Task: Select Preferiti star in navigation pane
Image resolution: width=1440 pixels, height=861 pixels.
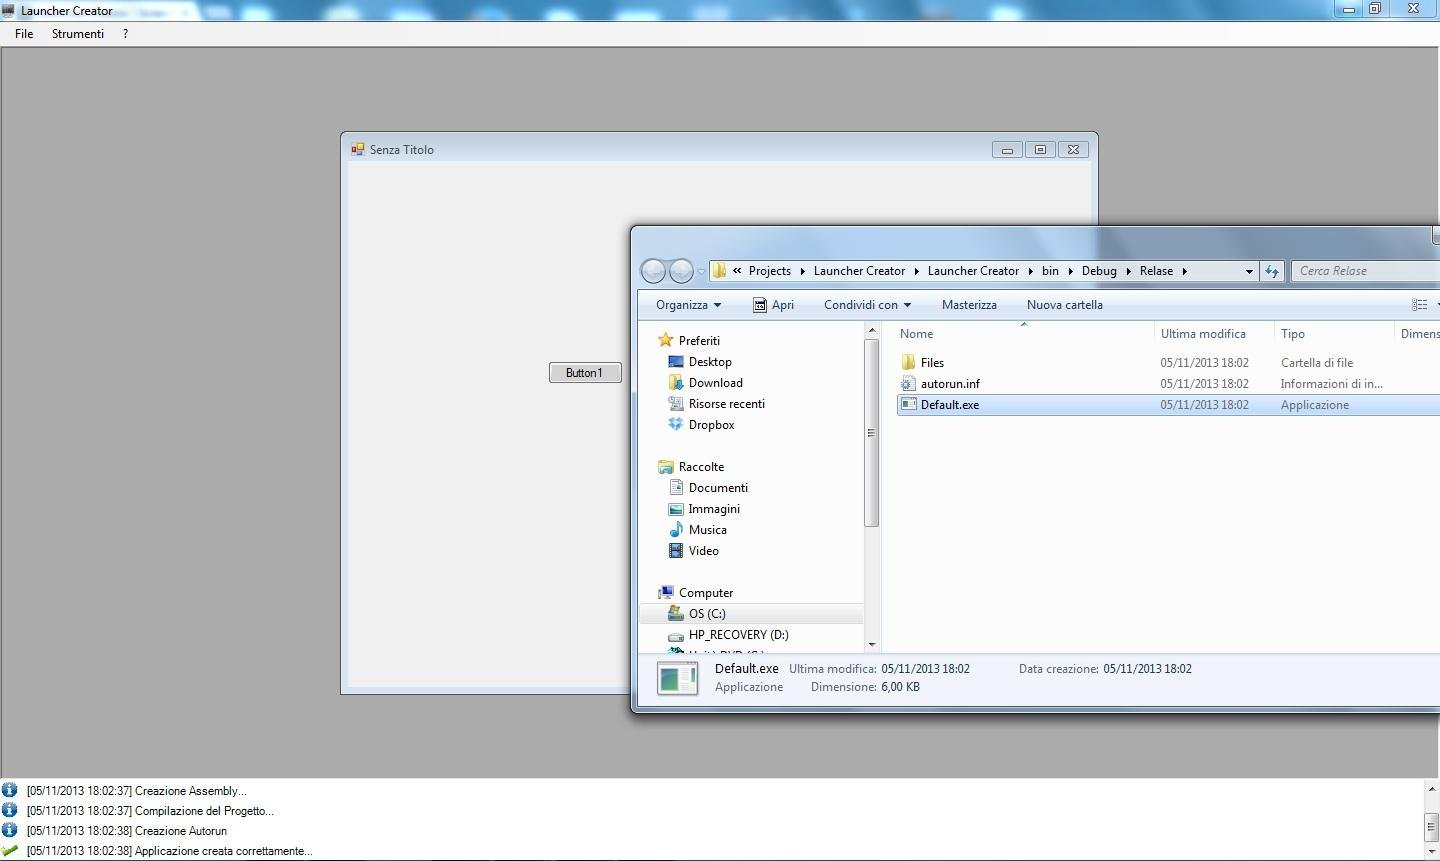Action: tap(666, 340)
